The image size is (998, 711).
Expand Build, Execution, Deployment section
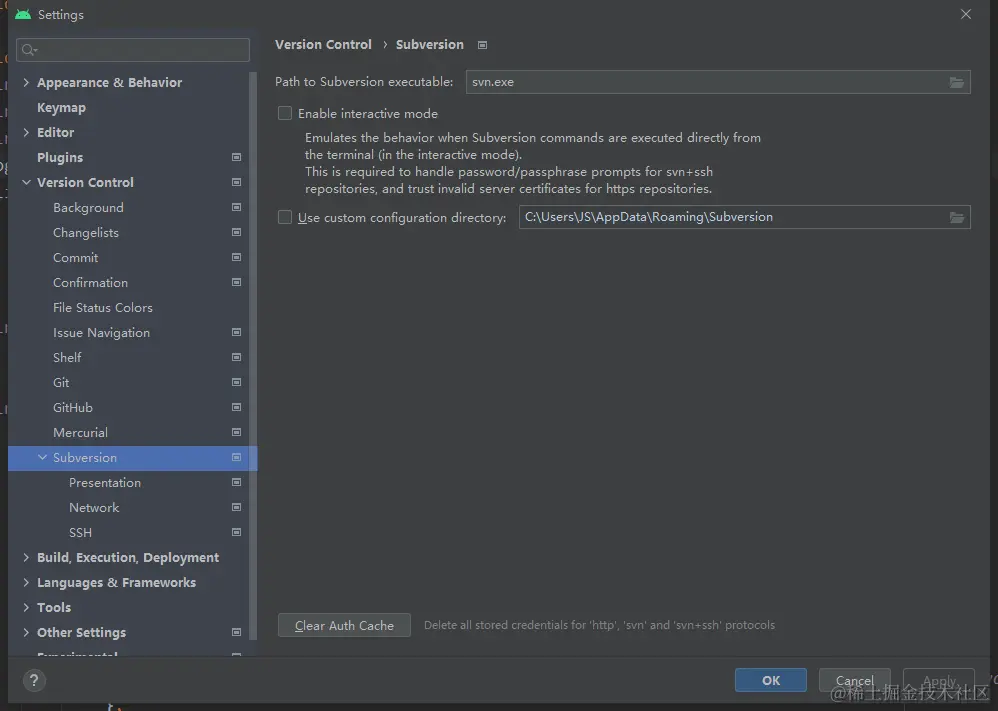click(26, 557)
